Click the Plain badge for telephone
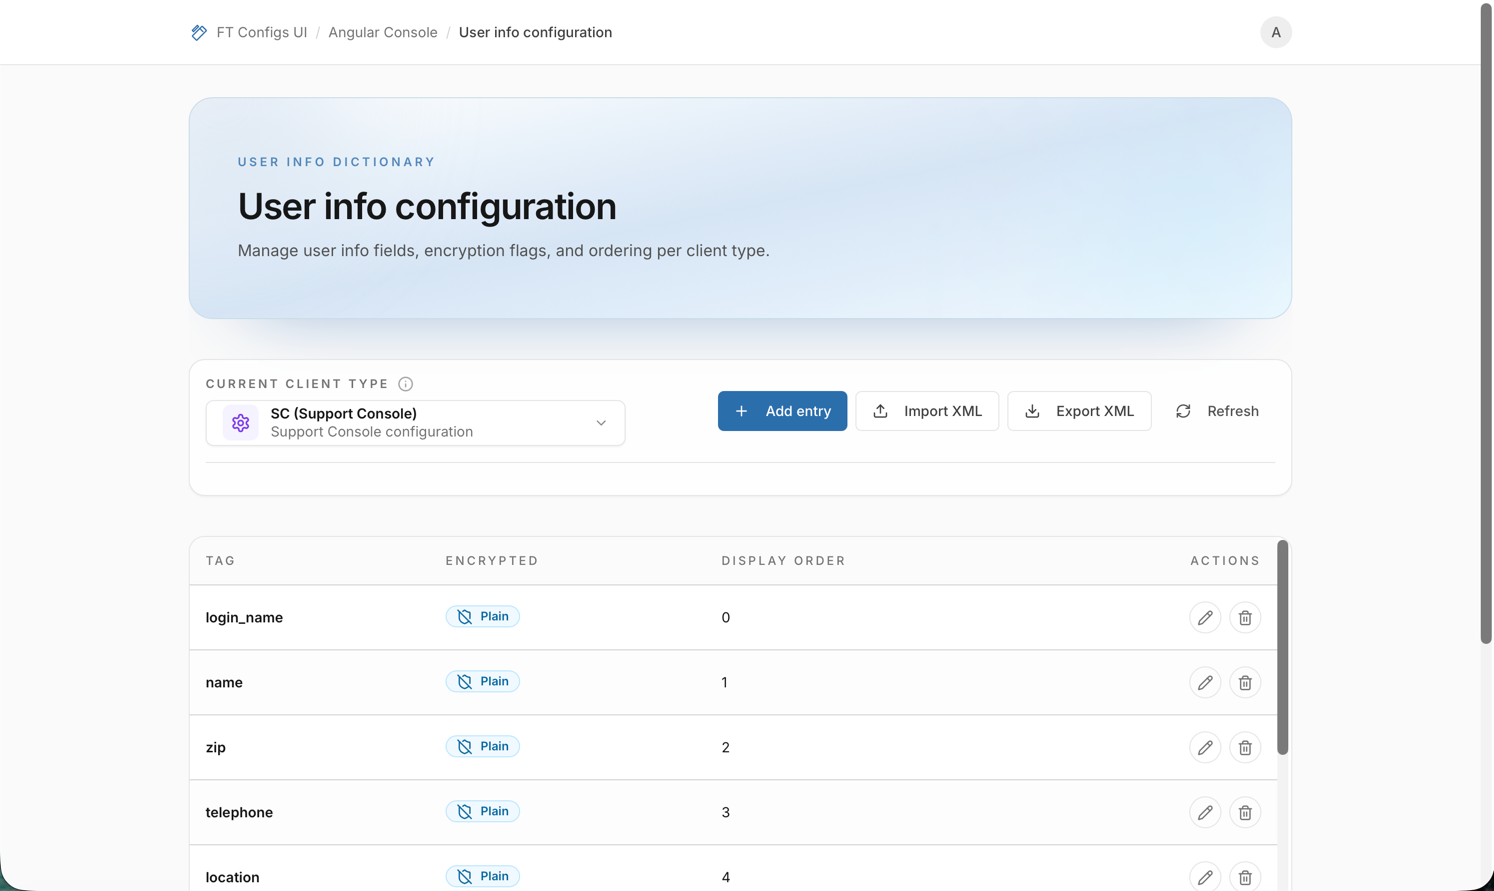This screenshot has height=891, width=1494. tap(482, 812)
